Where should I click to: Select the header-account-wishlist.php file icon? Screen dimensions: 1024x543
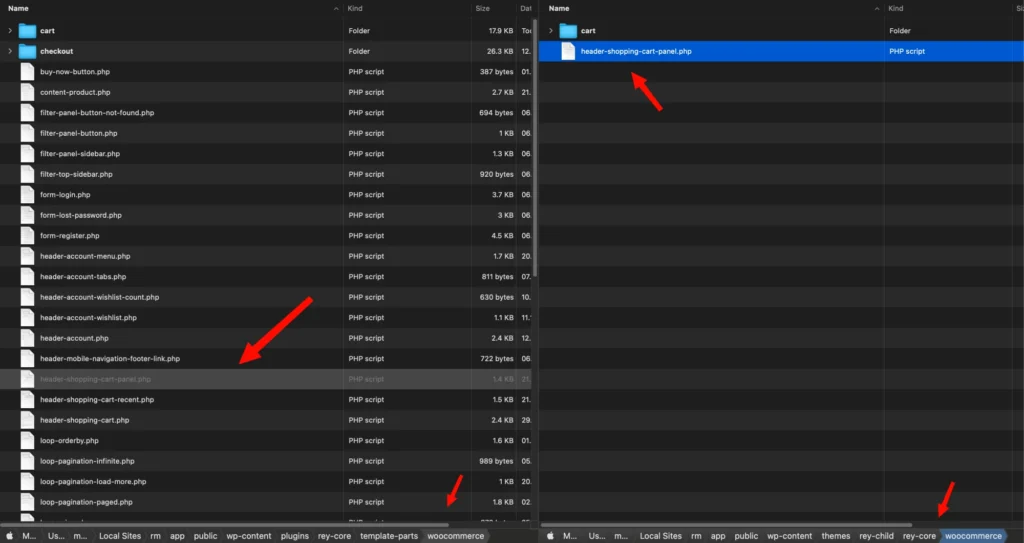pos(27,318)
